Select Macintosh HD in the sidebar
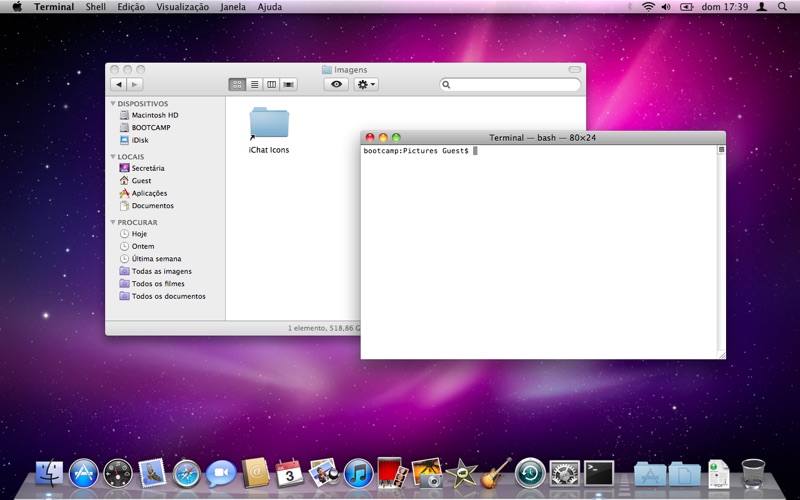 tap(154, 116)
